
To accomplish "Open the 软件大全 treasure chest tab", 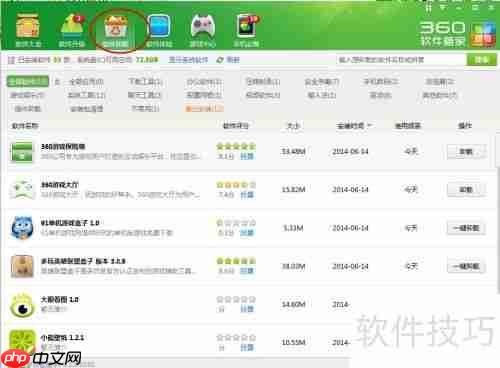I will 28,30.
